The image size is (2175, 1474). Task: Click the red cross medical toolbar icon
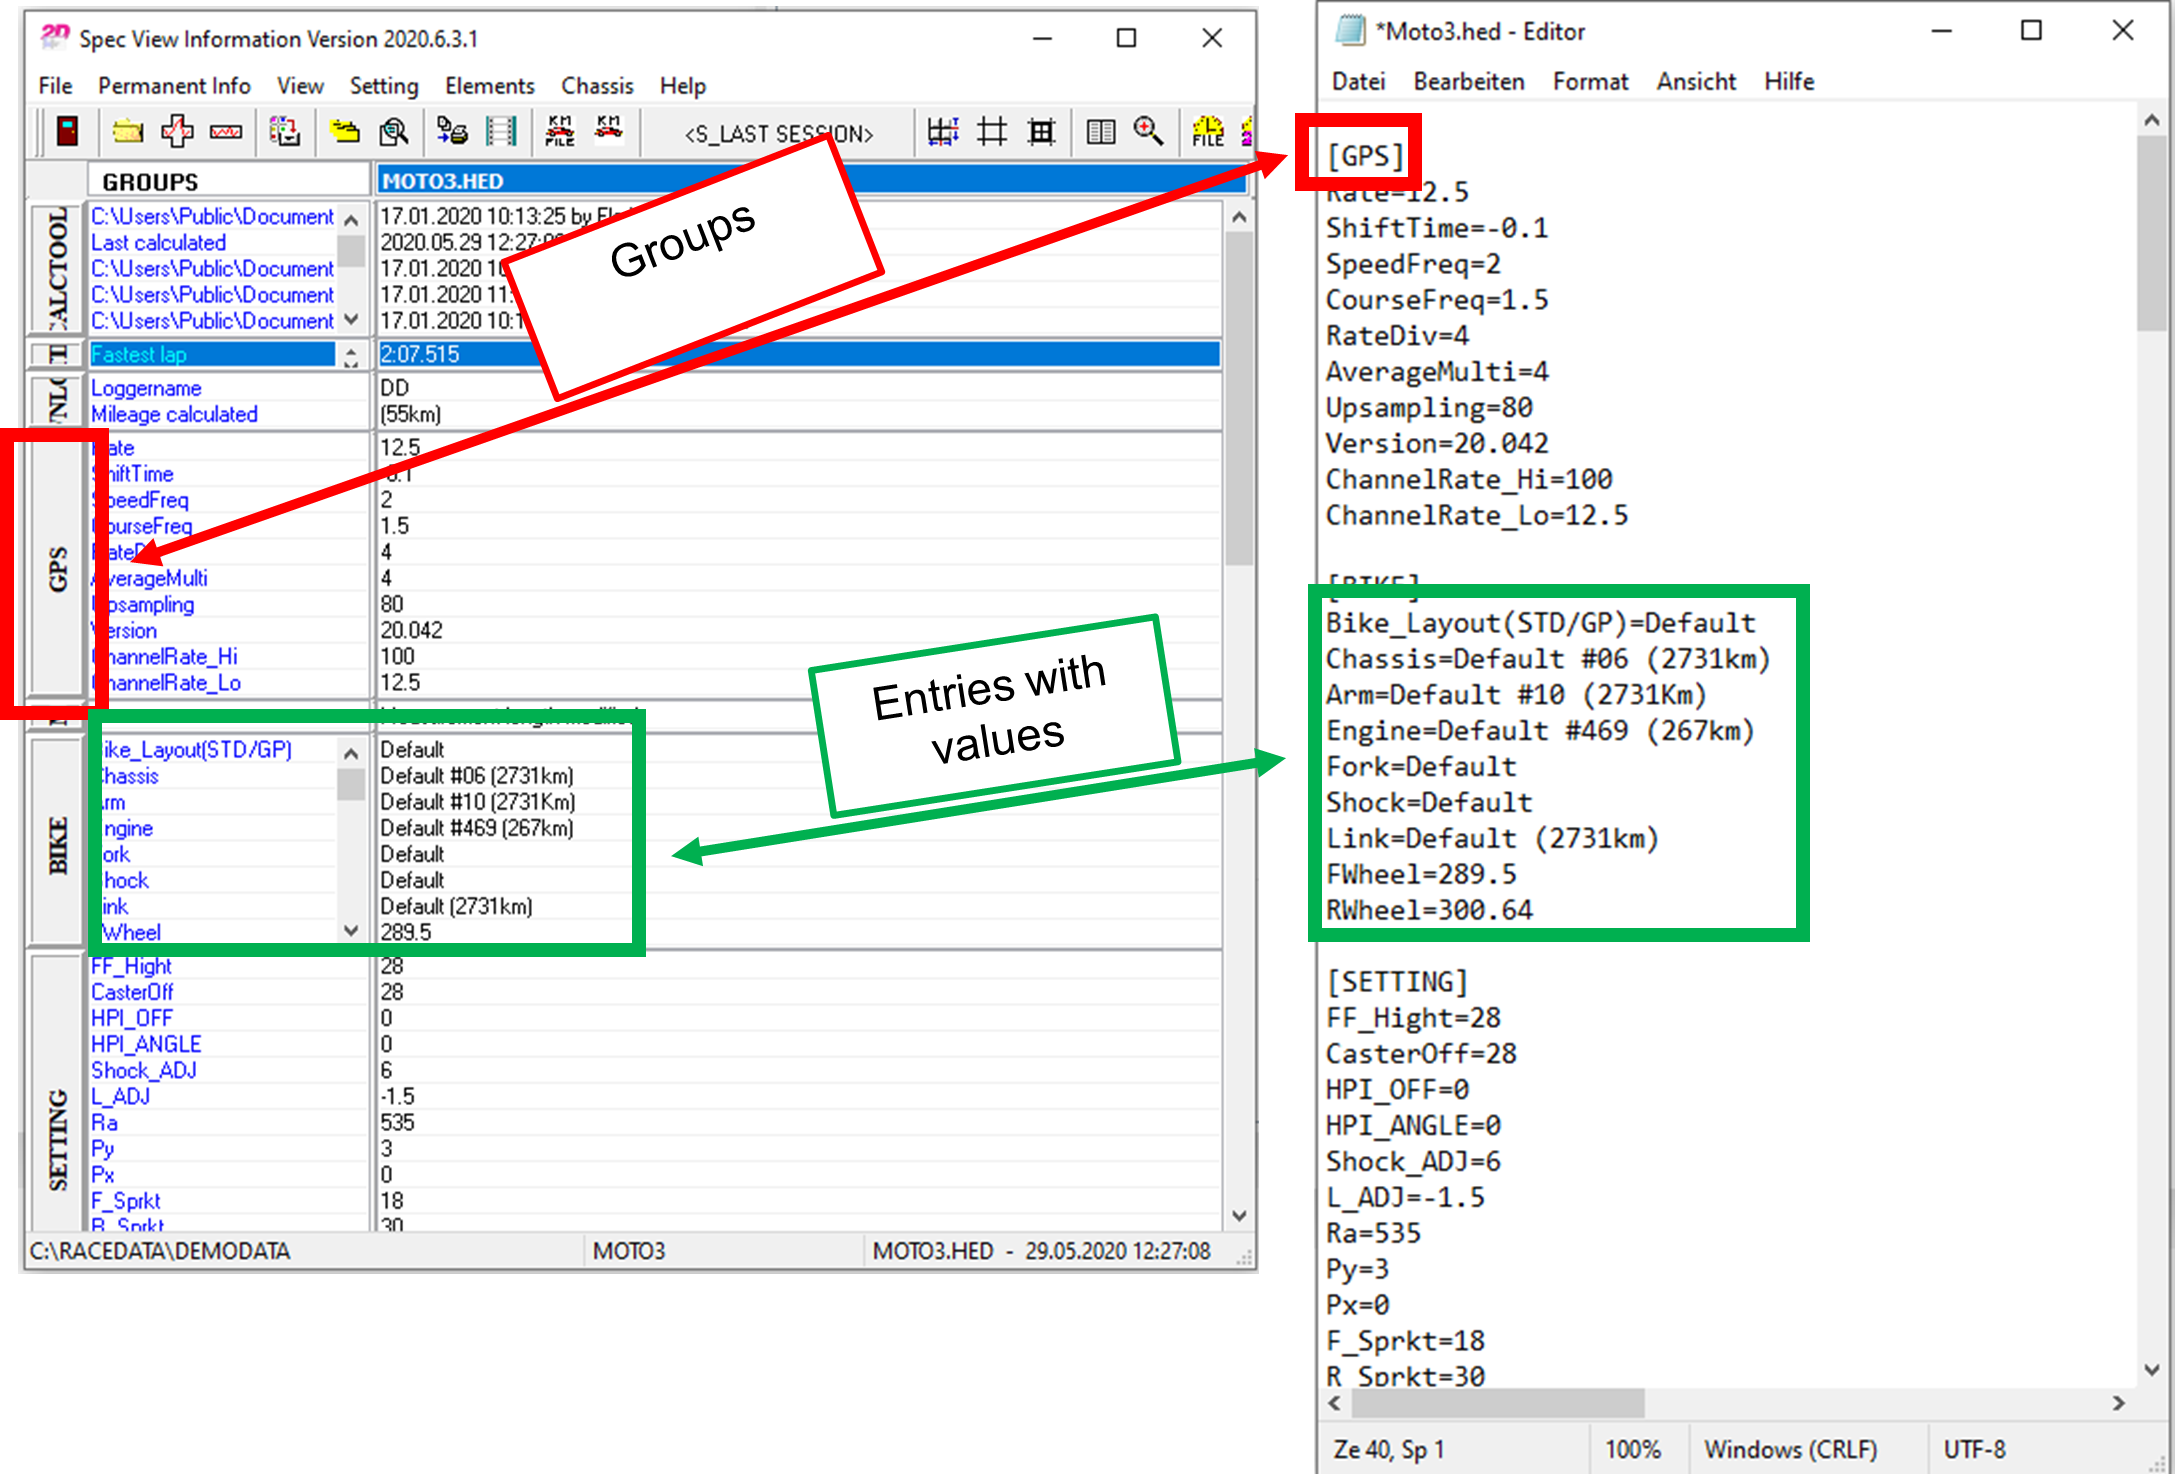[177, 131]
